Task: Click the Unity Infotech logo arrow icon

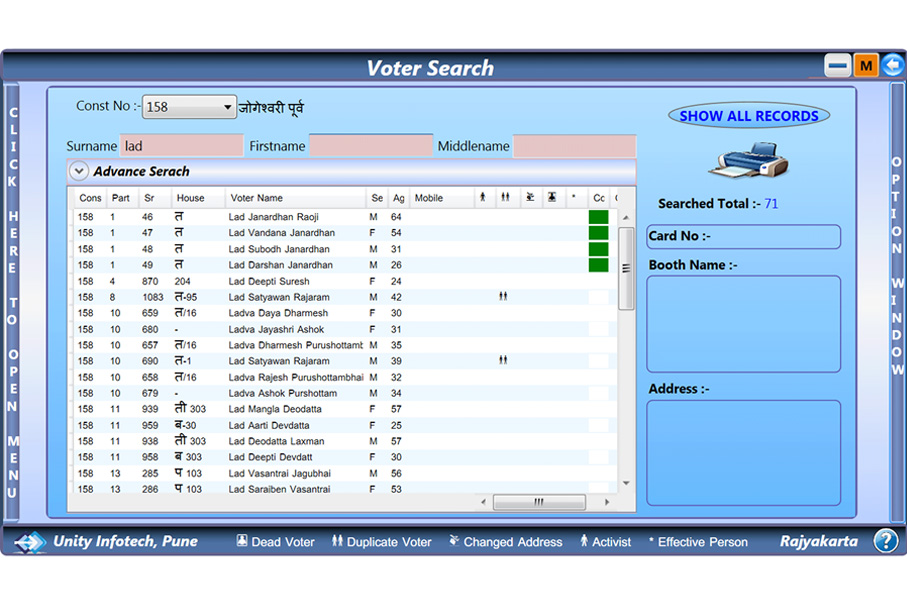Action: coord(30,542)
